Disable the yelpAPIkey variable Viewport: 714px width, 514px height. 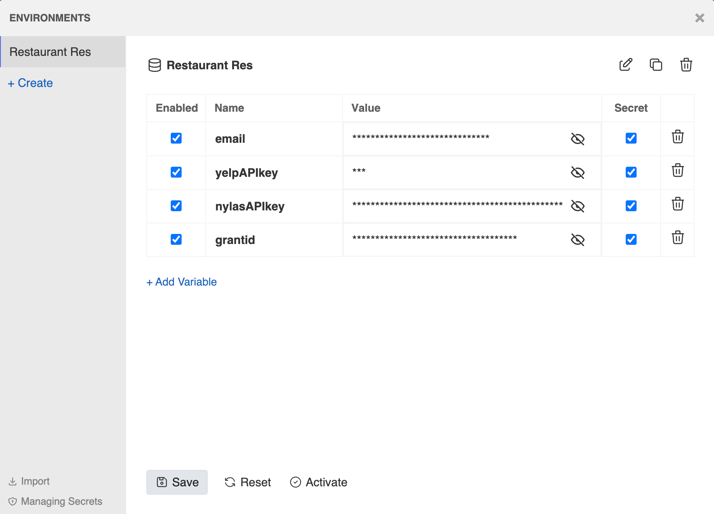tap(176, 172)
